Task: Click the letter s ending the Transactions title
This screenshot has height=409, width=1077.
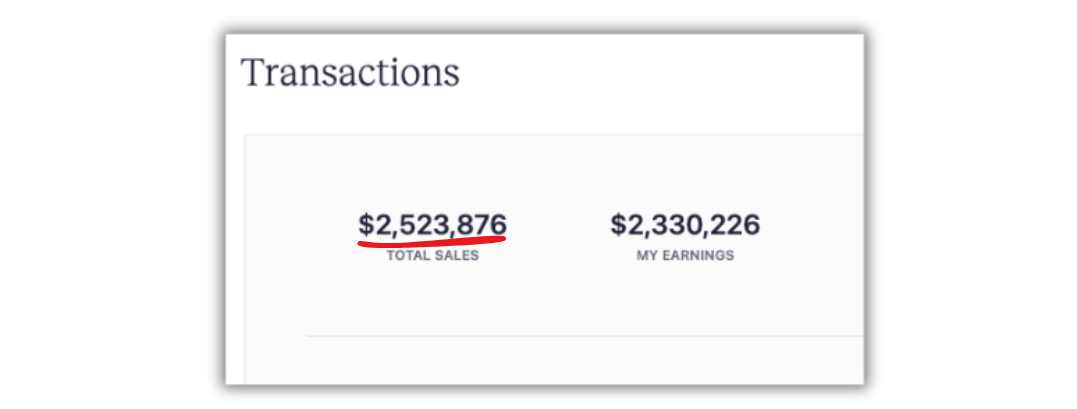Action: pos(452,77)
